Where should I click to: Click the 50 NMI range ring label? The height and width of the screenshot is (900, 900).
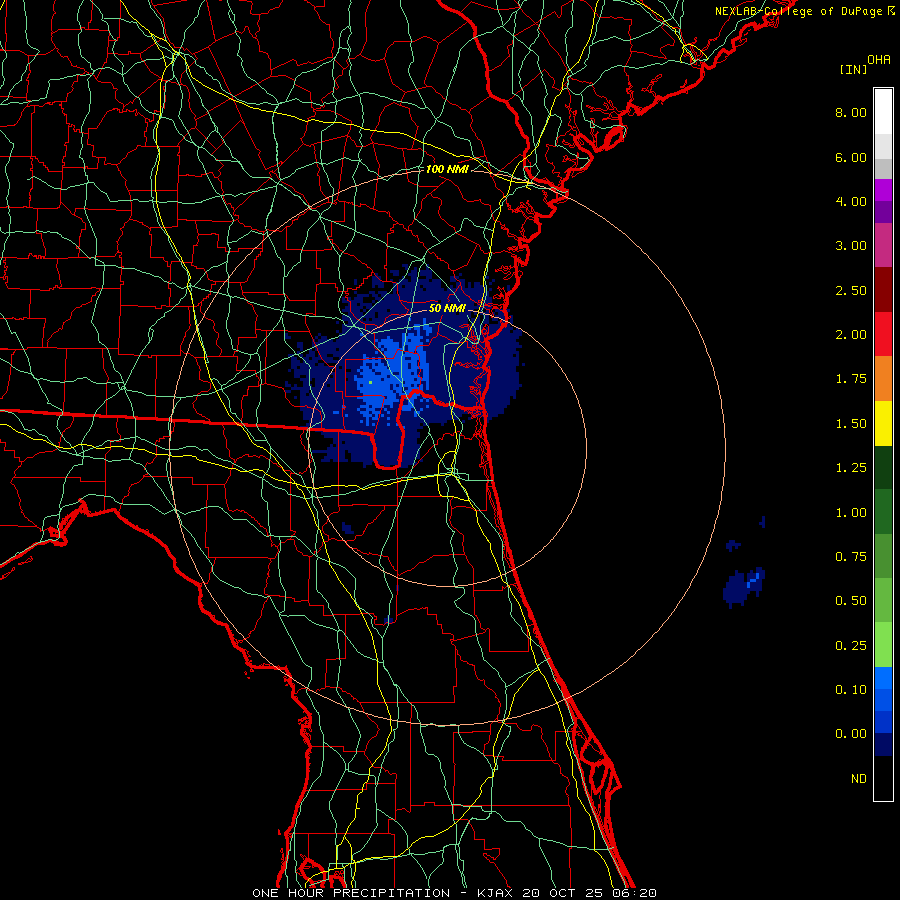tap(447, 308)
